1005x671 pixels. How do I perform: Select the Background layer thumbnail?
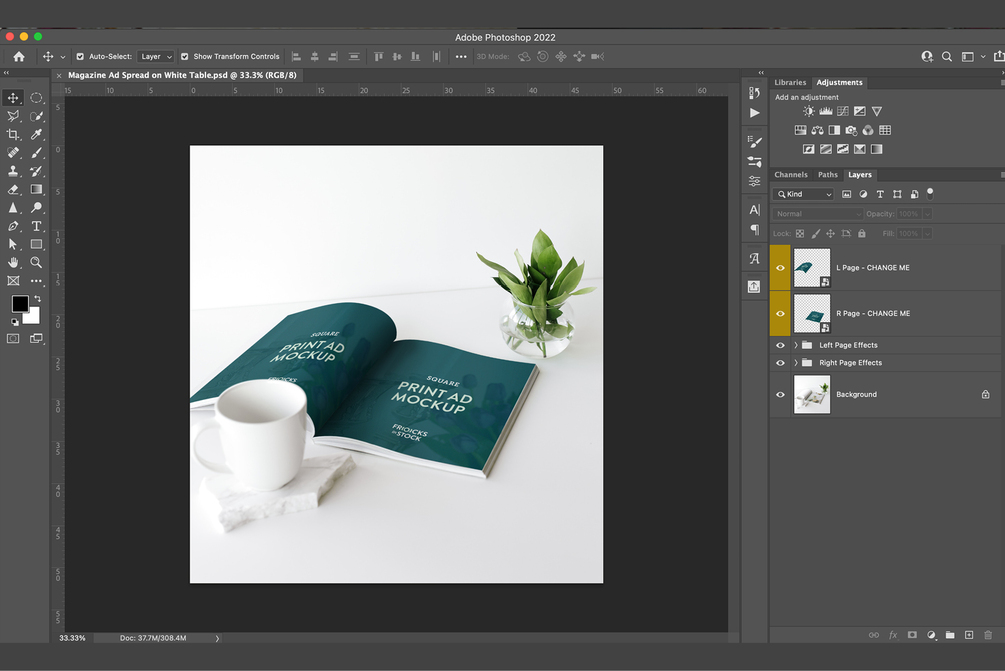coord(811,394)
